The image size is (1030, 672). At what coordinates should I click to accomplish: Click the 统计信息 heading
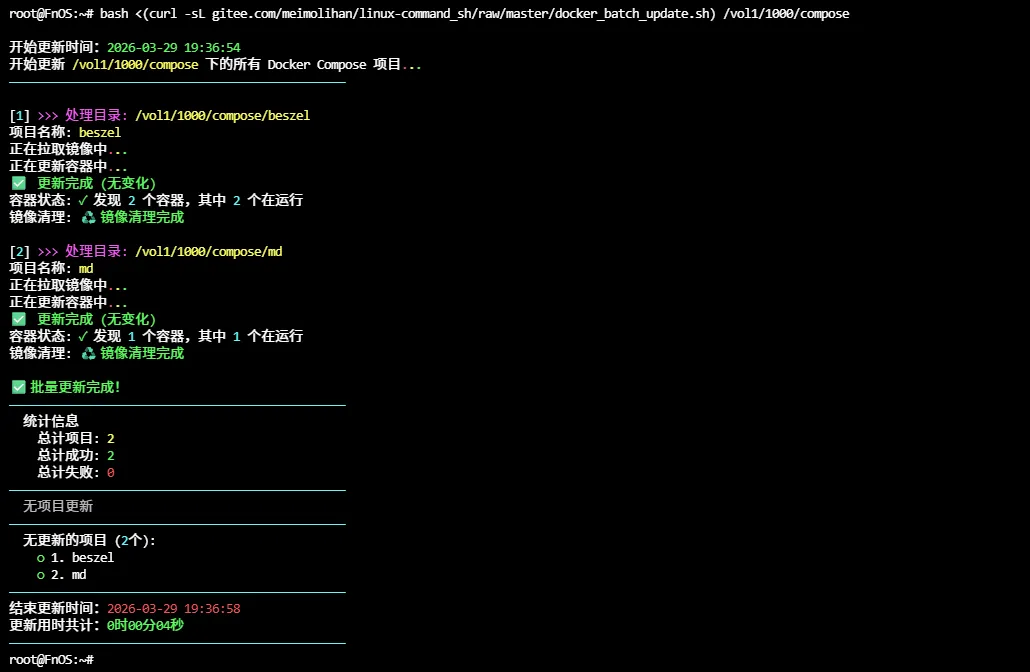tap(51, 421)
